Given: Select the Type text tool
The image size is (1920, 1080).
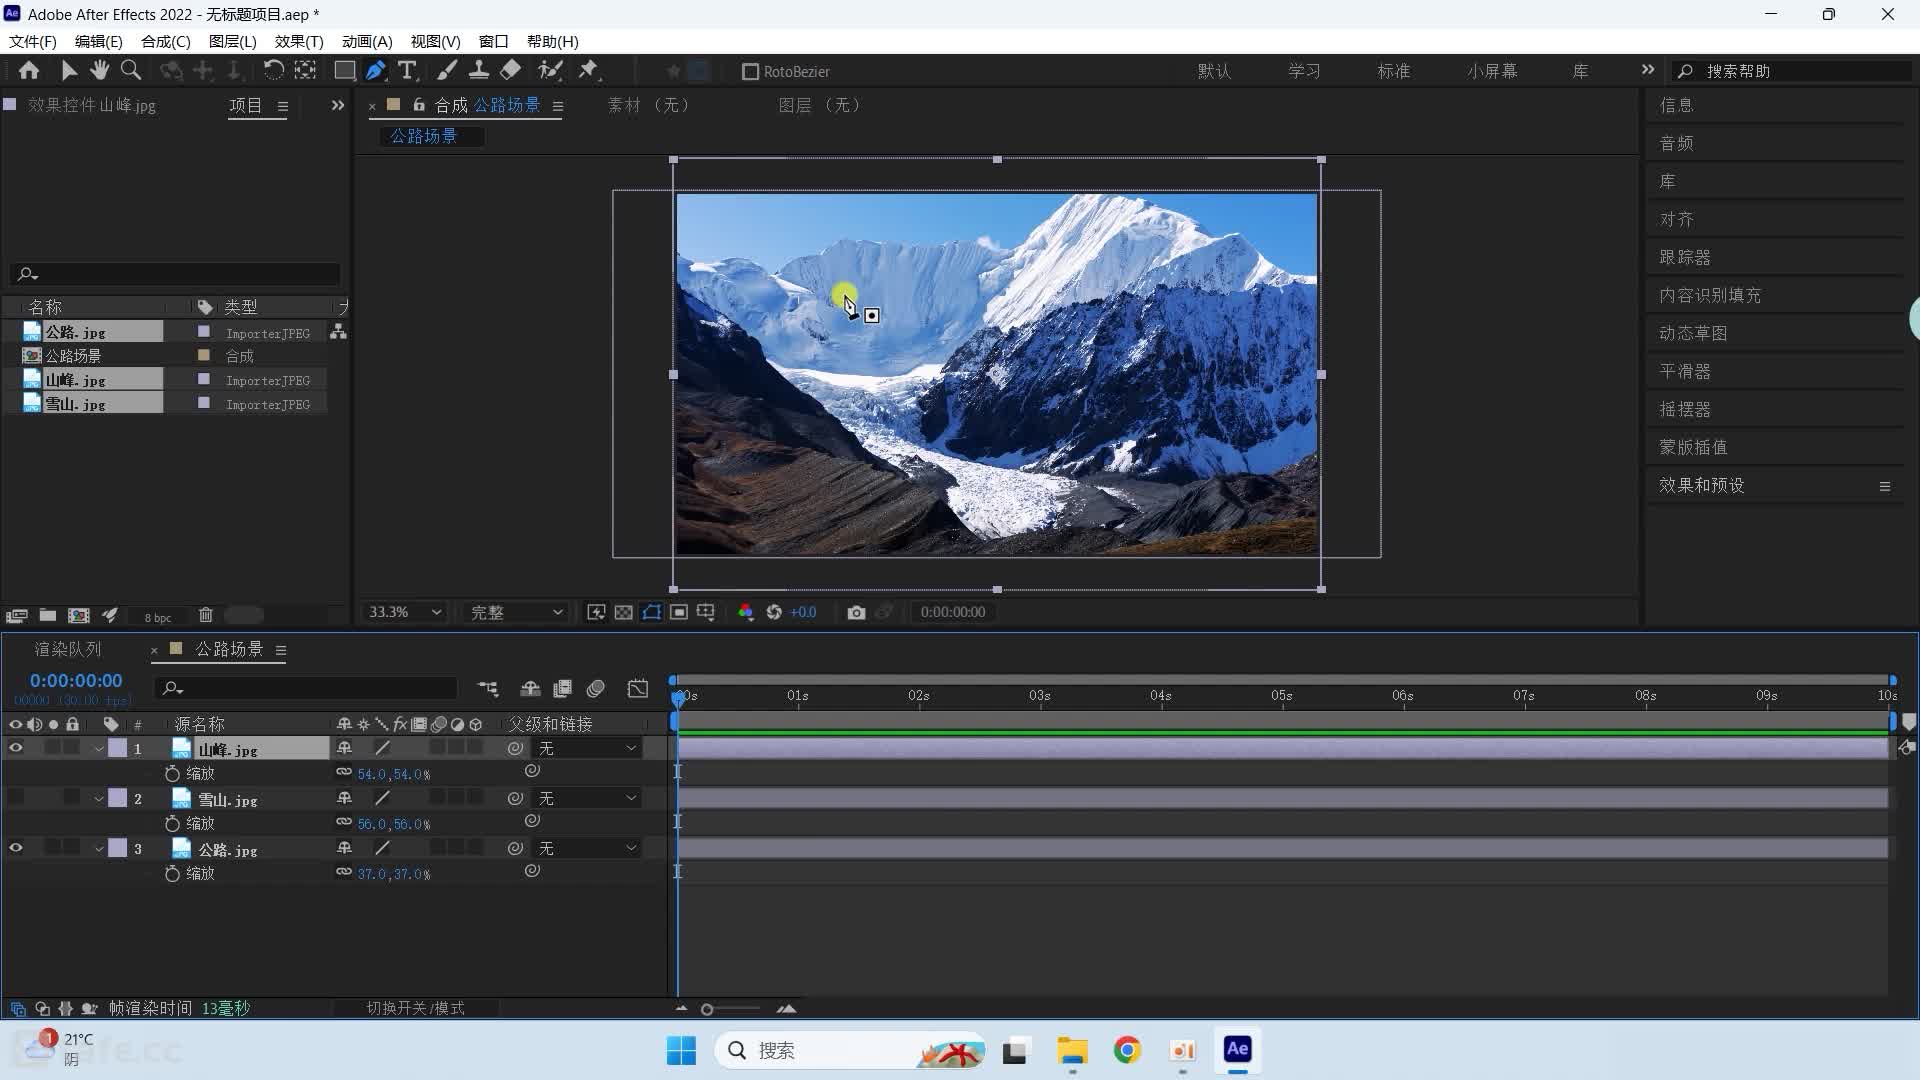Looking at the screenshot, I should pos(407,71).
